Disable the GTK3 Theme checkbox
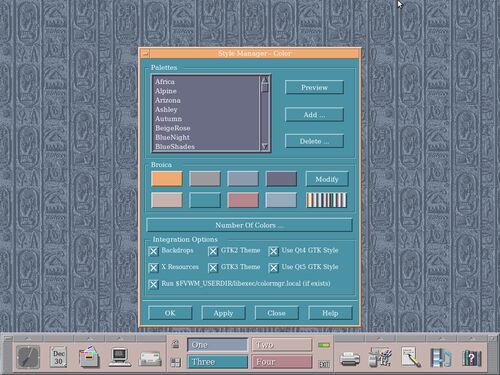 click(213, 268)
